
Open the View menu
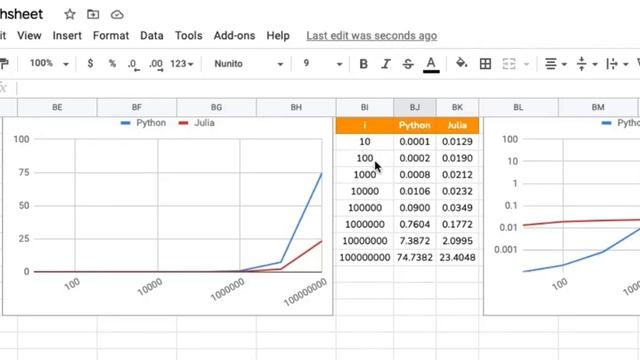pyautogui.click(x=29, y=36)
